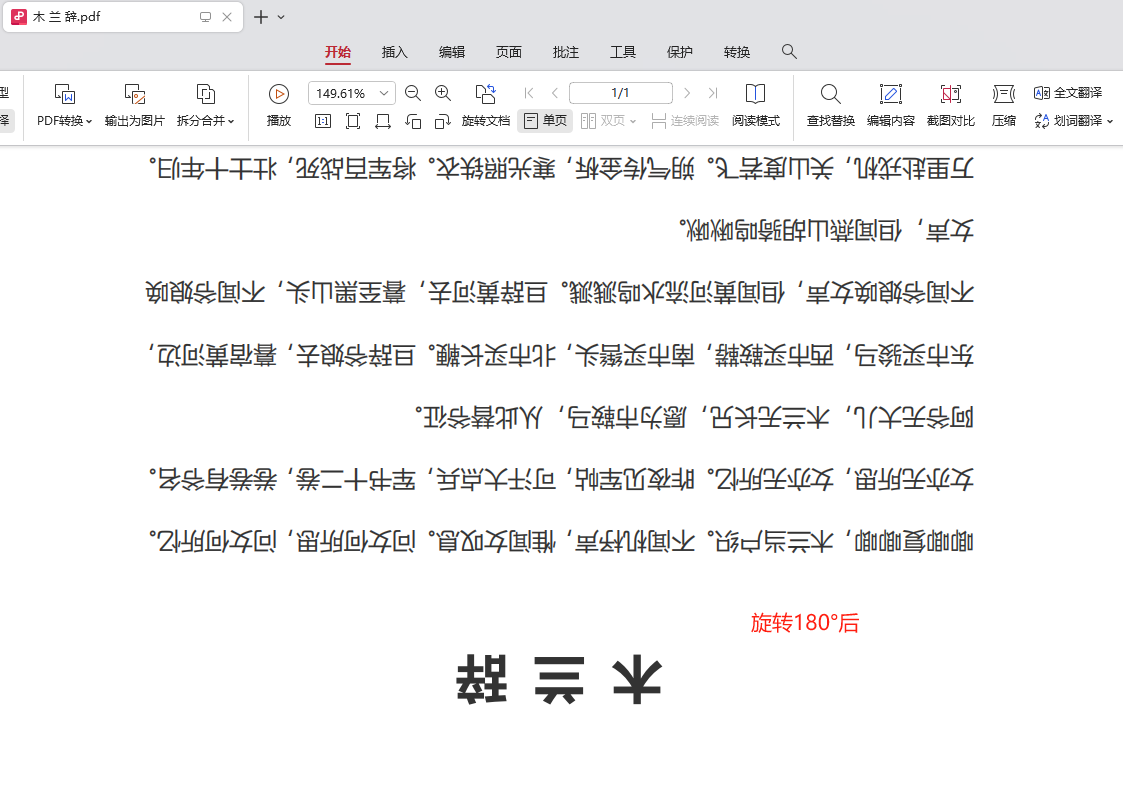Click the search icon in the tab row
Image resolution: width=1123 pixels, height=789 pixels.
tap(789, 52)
